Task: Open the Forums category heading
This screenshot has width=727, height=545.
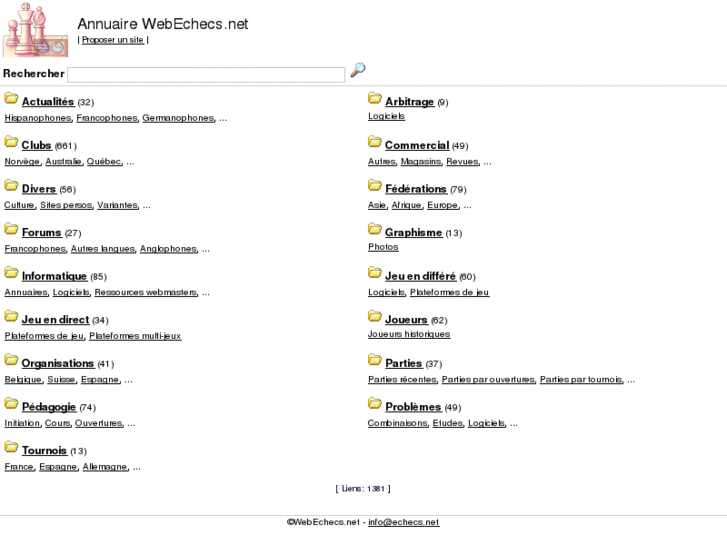Action: tap(42, 232)
